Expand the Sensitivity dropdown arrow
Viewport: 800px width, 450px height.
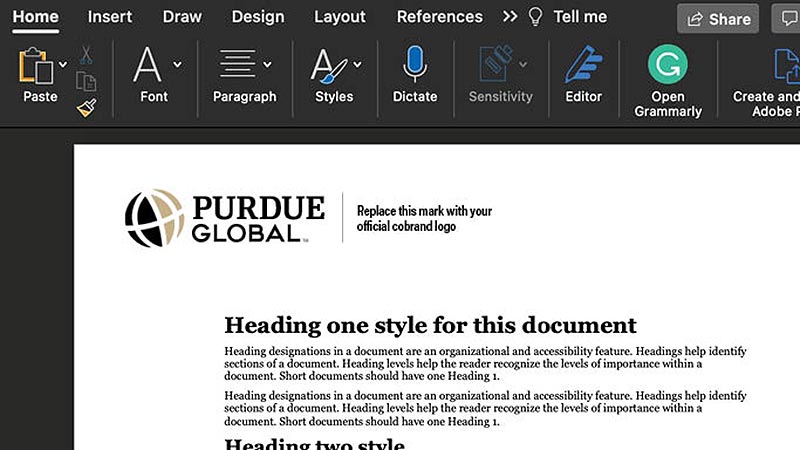pos(523,64)
